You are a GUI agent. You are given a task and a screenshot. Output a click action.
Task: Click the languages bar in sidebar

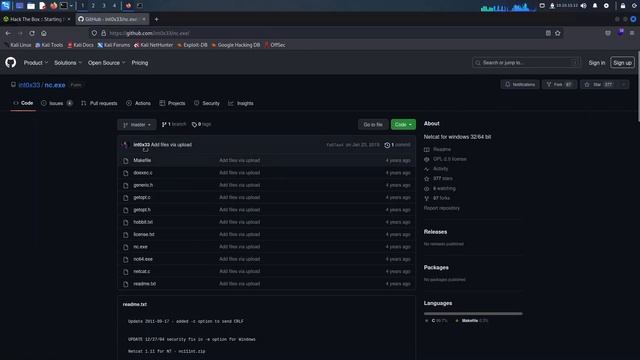tap(473, 313)
